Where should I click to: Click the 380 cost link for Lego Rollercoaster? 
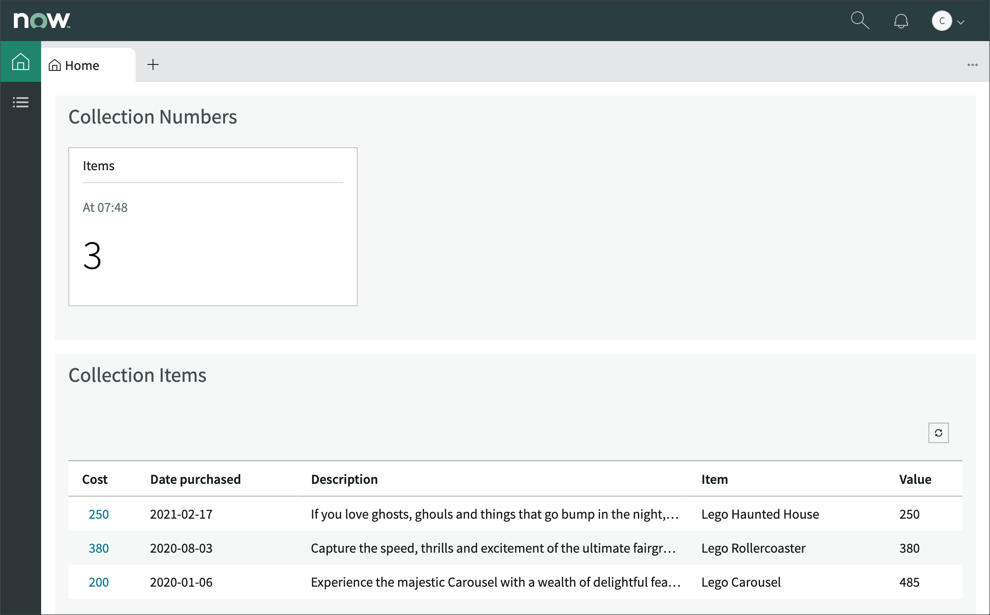pyautogui.click(x=98, y=548)
